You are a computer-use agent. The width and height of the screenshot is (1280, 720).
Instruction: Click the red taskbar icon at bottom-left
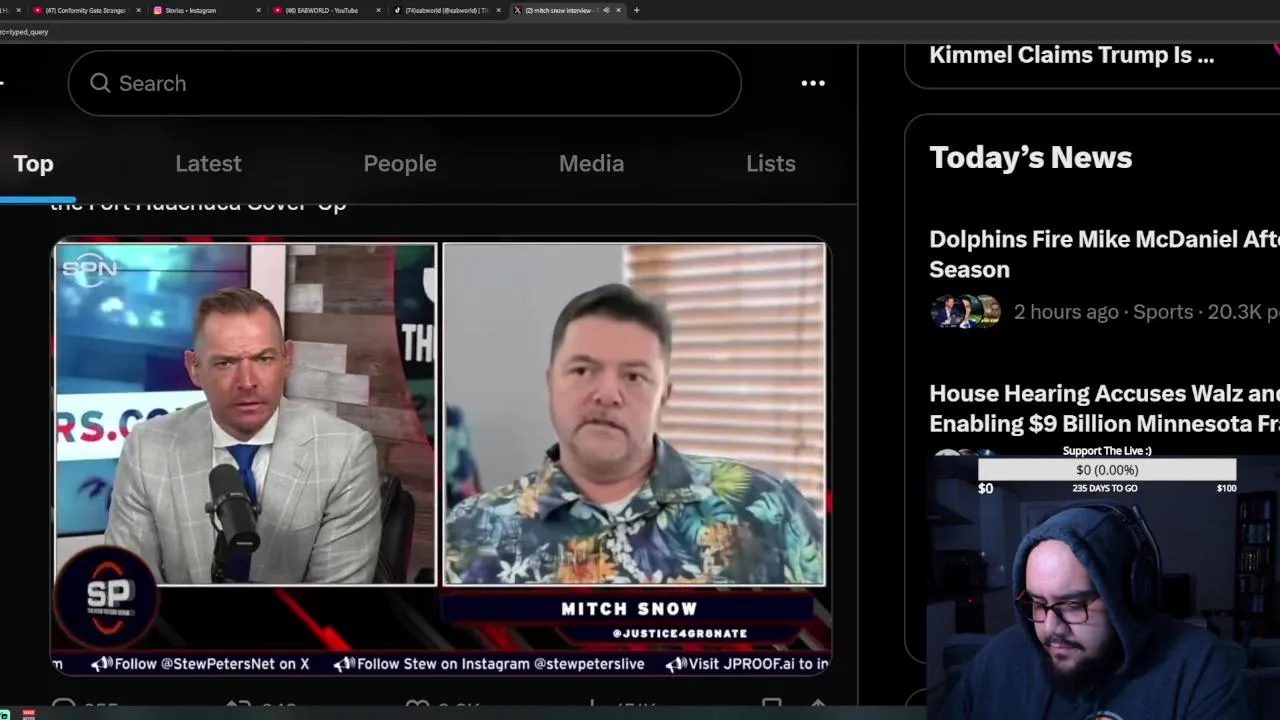[x=28, y=714]
